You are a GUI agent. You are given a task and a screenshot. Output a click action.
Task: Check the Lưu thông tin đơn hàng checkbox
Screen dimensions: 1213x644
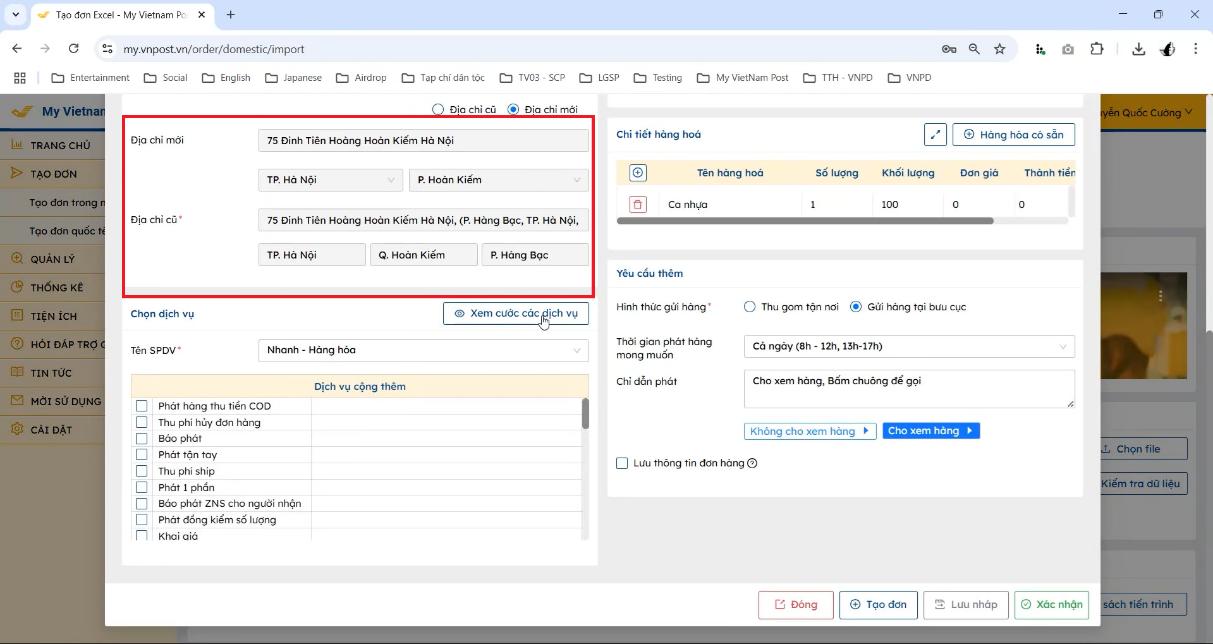(622, 463)
